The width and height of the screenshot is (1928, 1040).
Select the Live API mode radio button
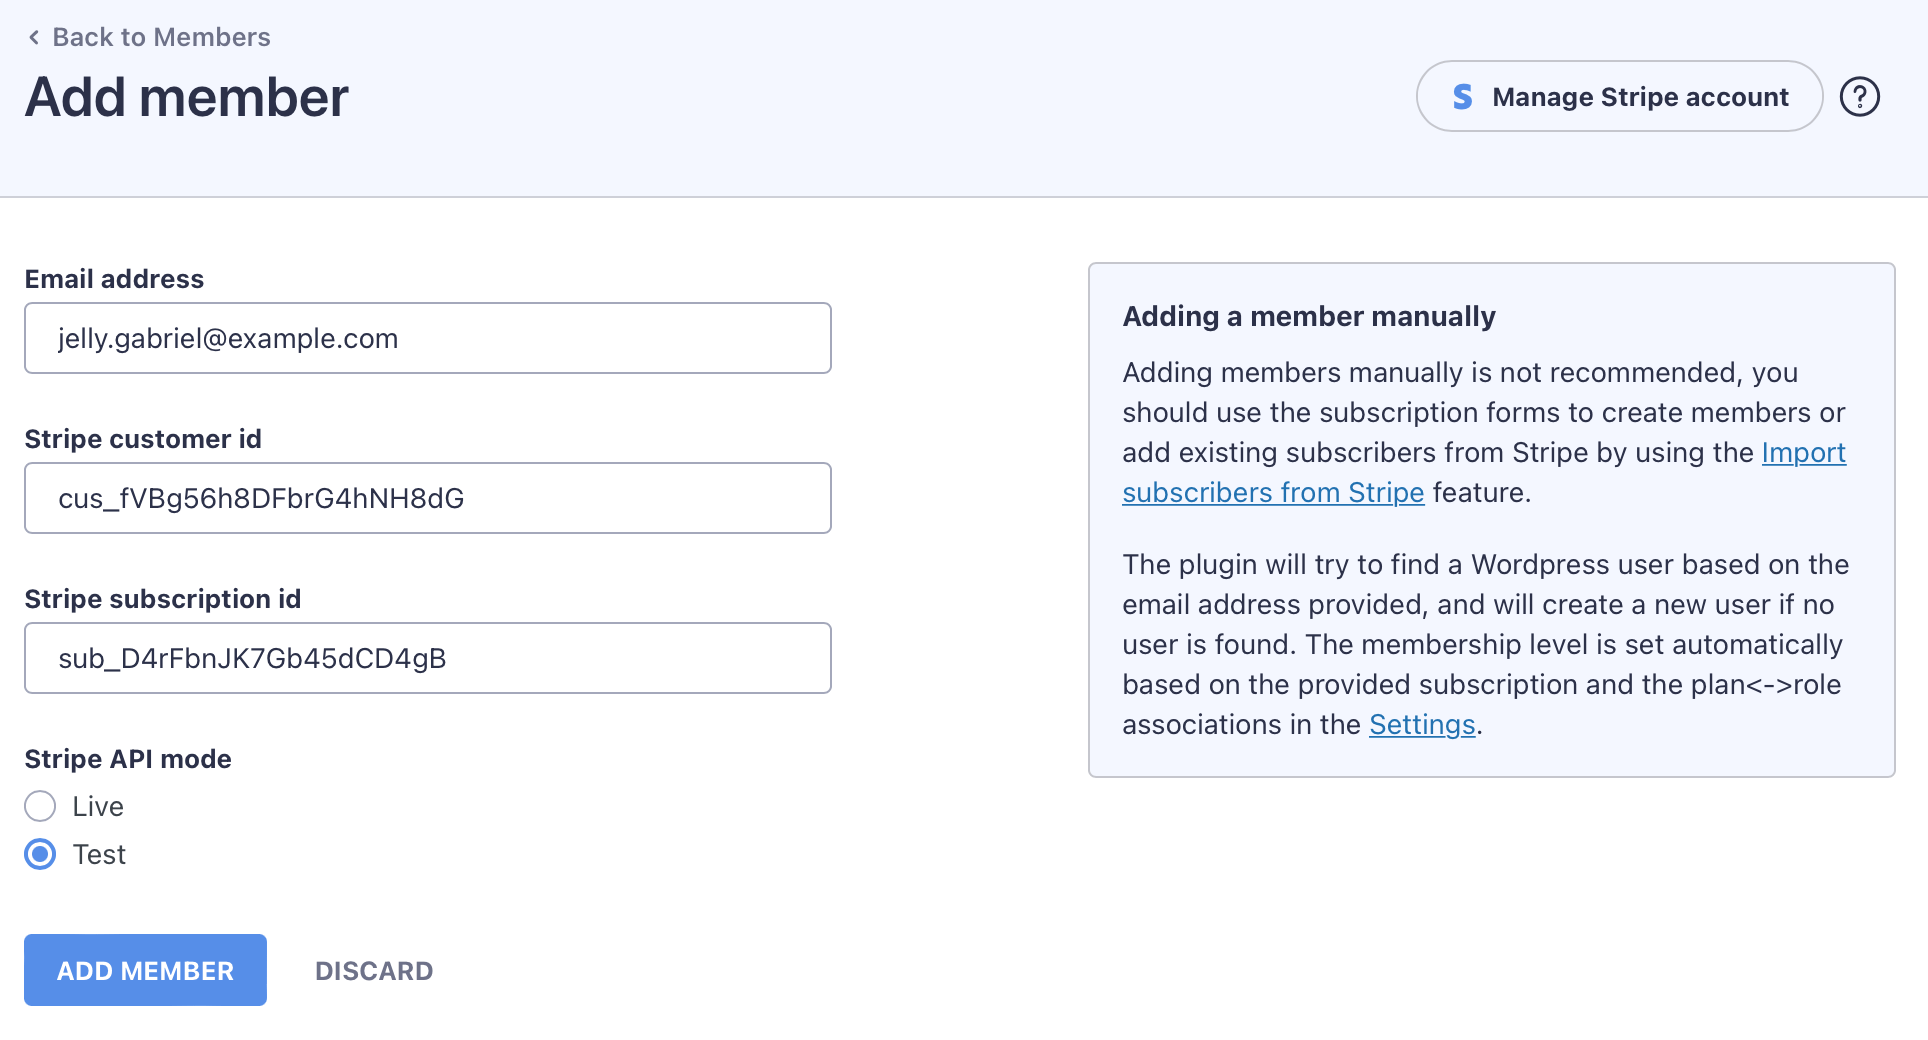[40, 806]
